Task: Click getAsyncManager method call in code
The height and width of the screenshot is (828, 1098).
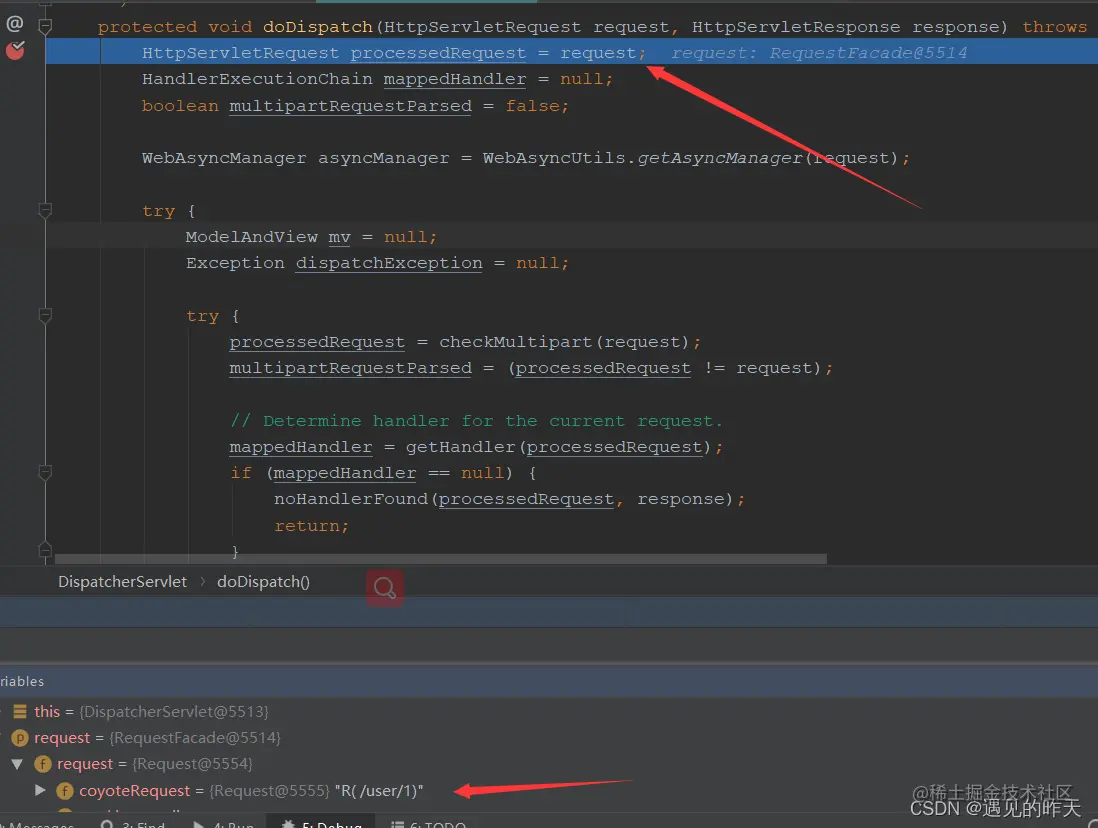Action: click(x=719, y=158)
